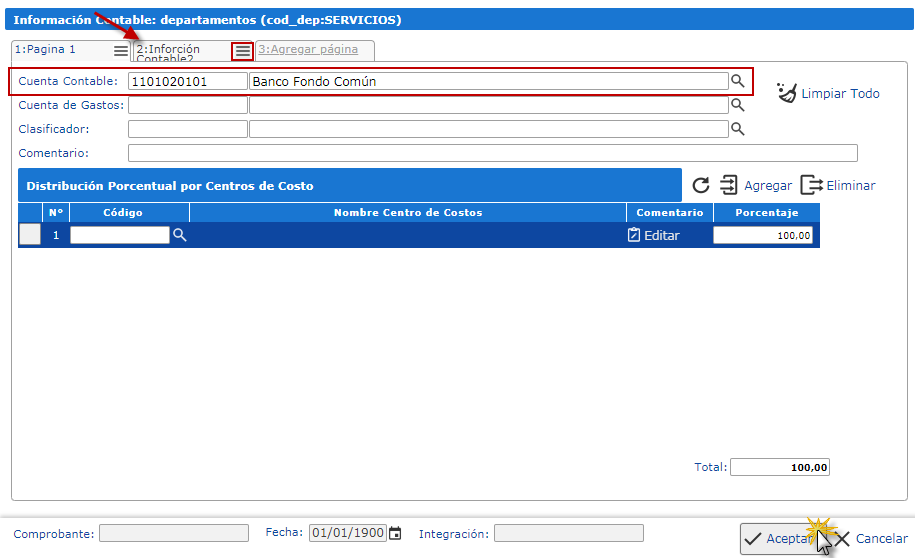Image resolution: width=915 pixels, height=558 pixels.
Task: Click the Cuenta Contable code field
Action: coord(187,81)
